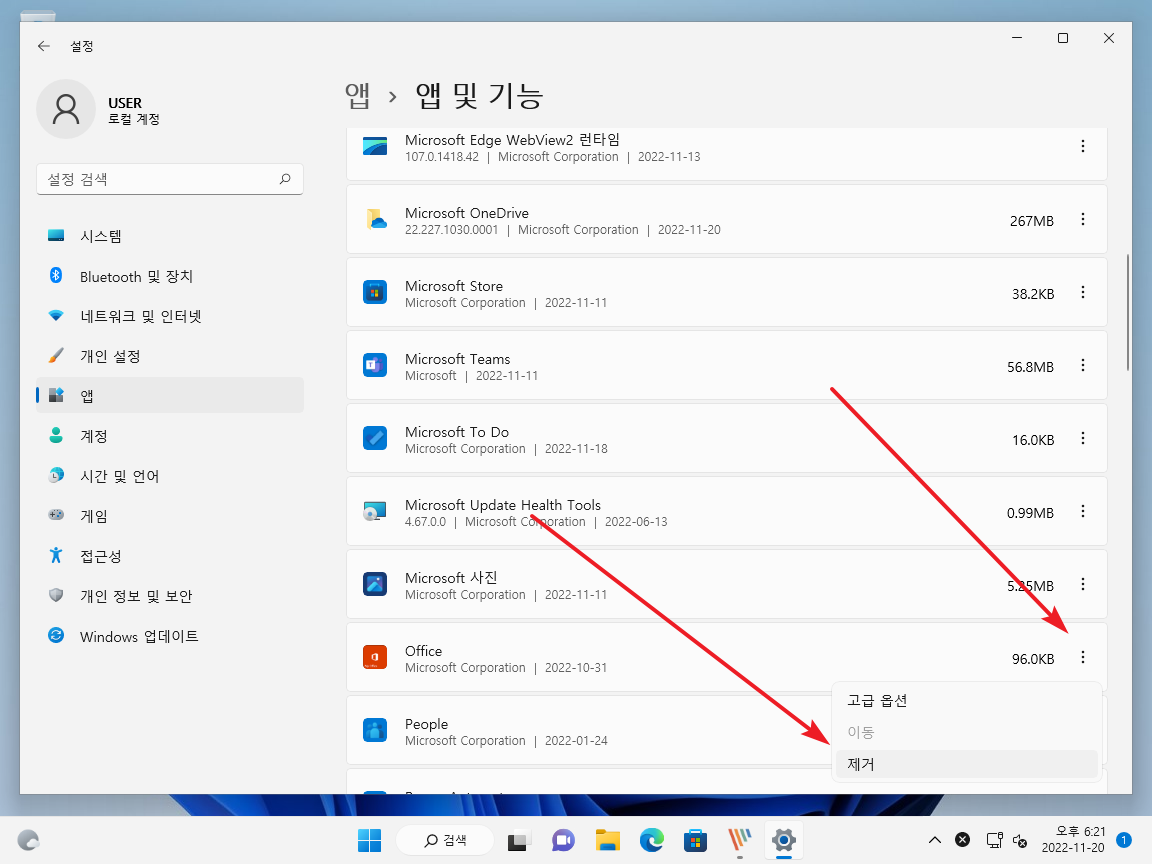Open more options for Microsoft Update Health Tools

1082,511
